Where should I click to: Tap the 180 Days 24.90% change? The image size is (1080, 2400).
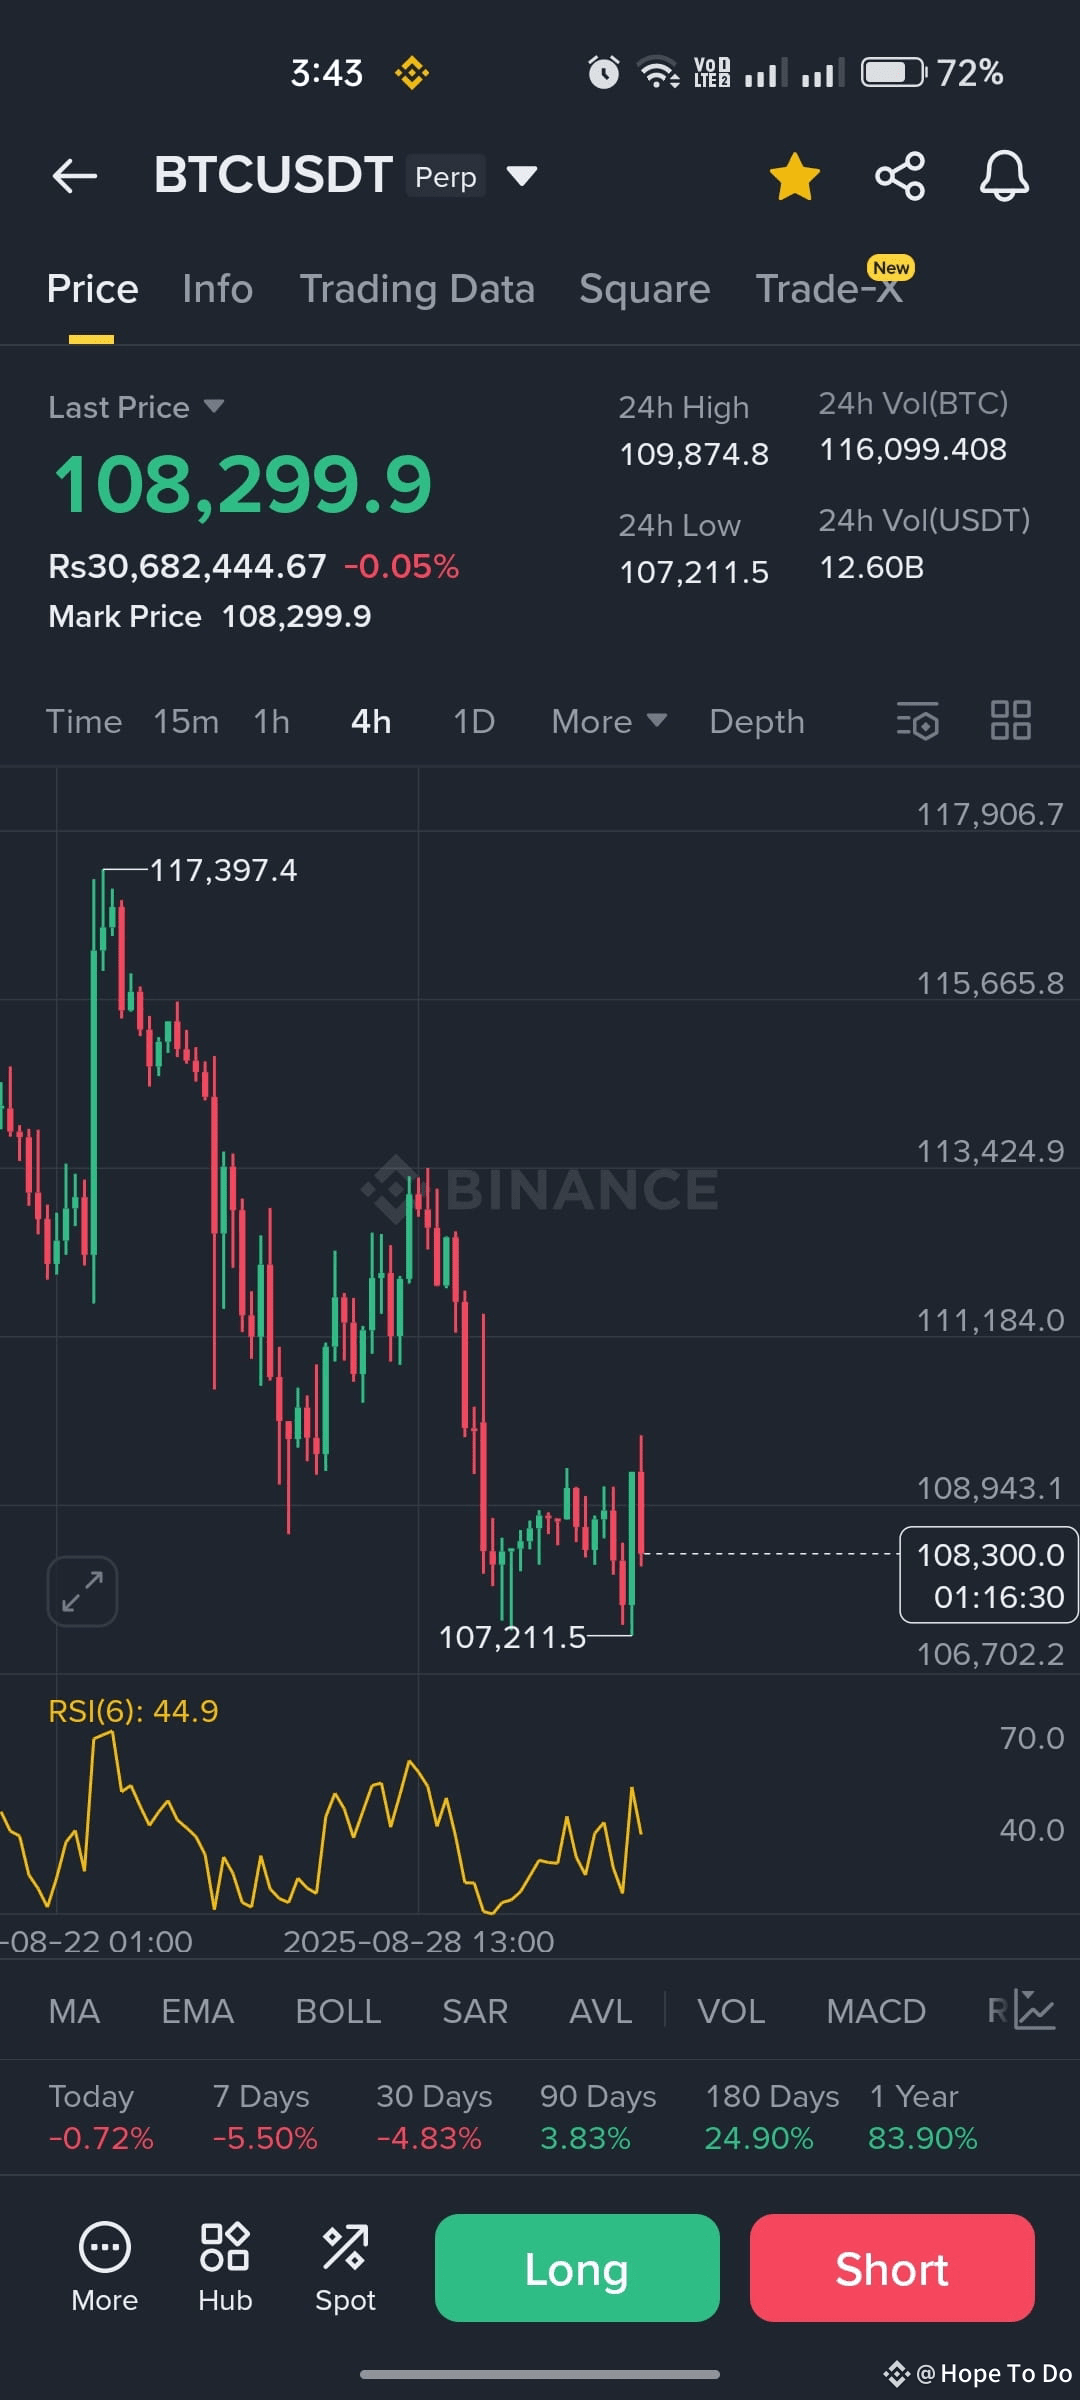tap(772, 2117)
